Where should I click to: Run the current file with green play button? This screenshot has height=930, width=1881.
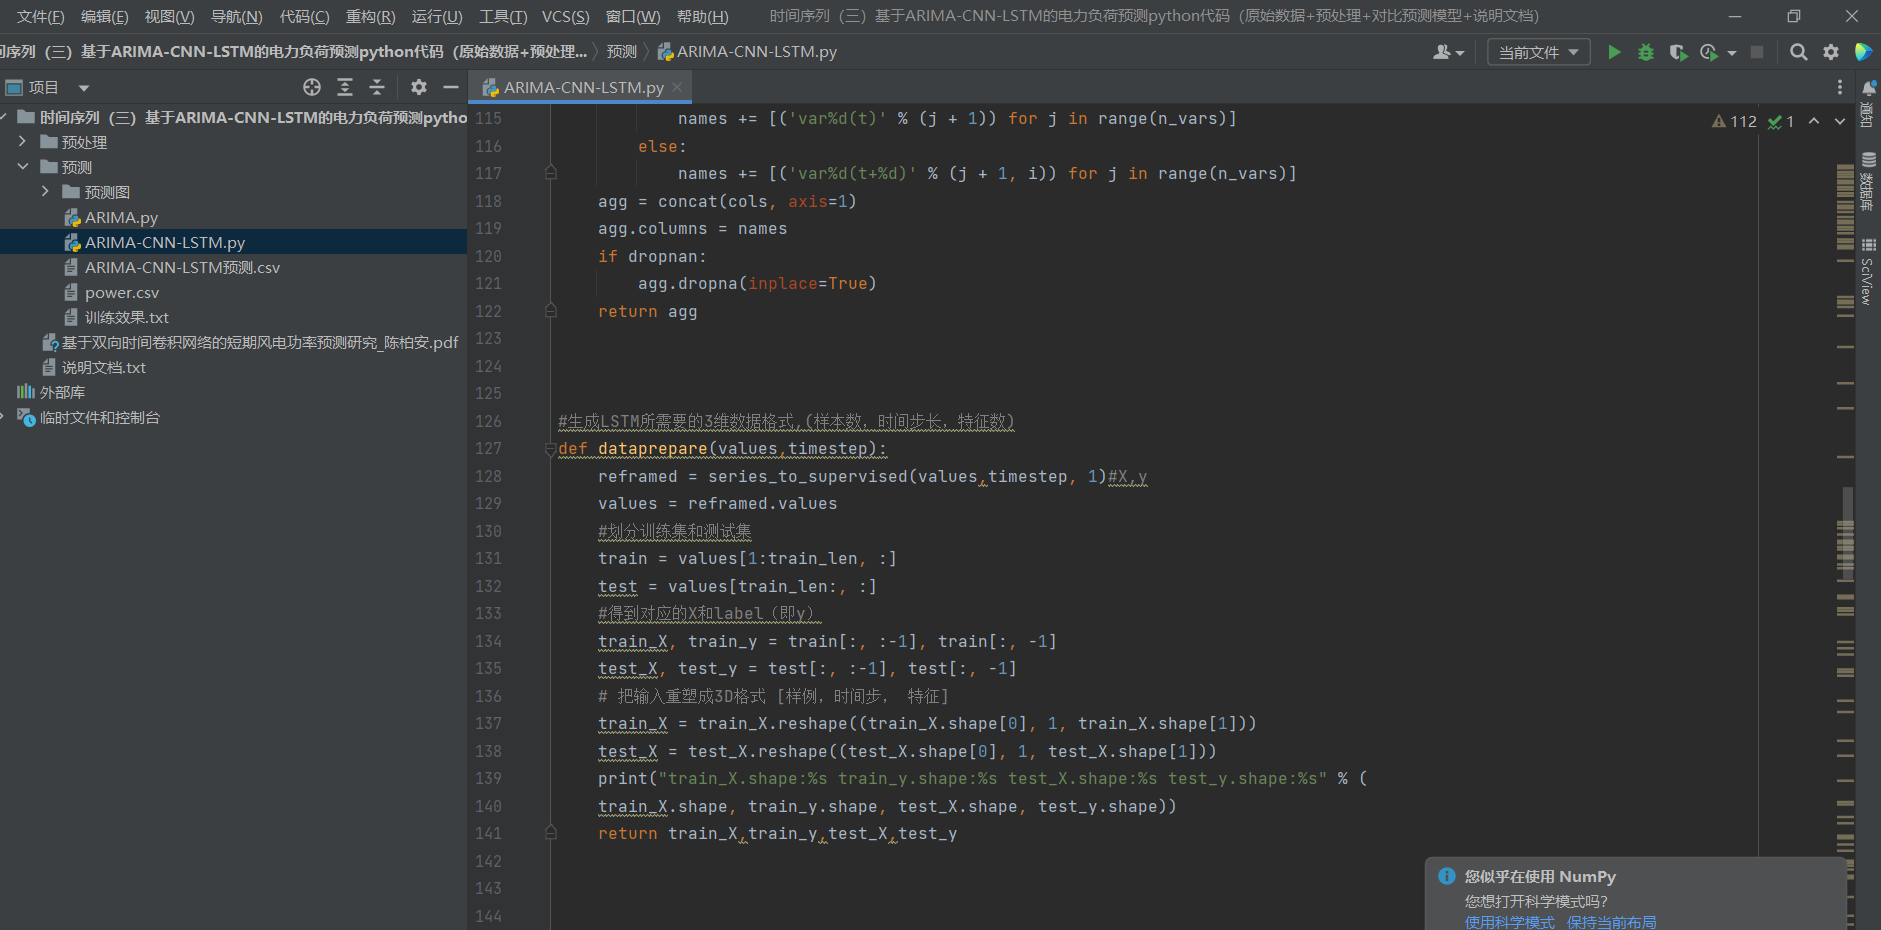(1613, 52)
